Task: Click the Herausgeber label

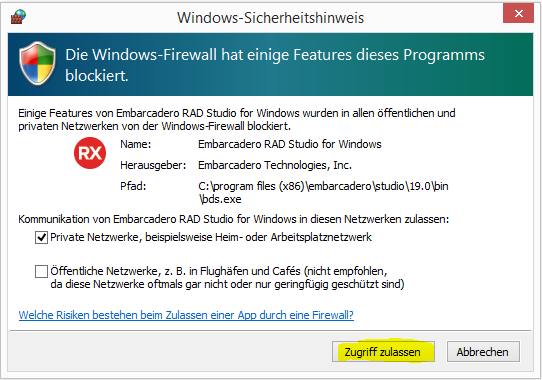Action: [x=153, y=166]
